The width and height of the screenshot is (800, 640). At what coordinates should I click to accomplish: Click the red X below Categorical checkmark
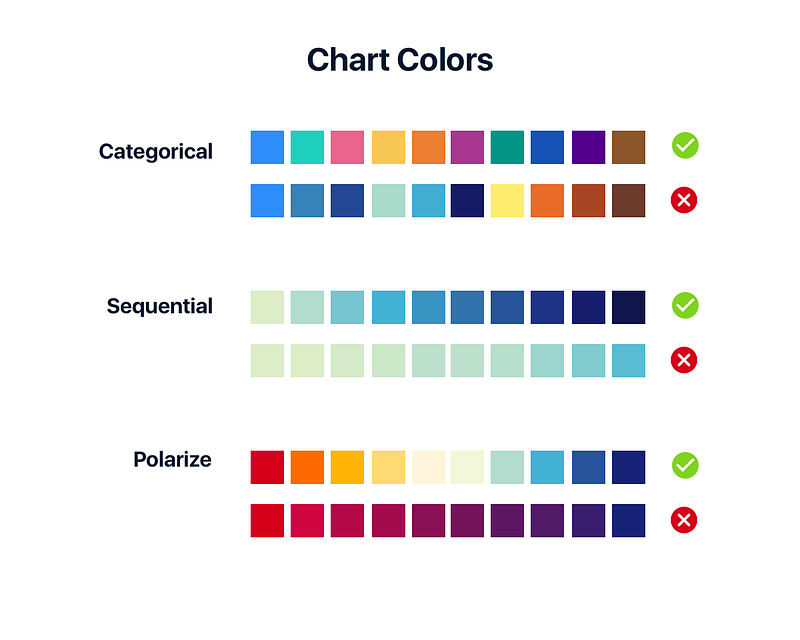[x=684, y=200]
